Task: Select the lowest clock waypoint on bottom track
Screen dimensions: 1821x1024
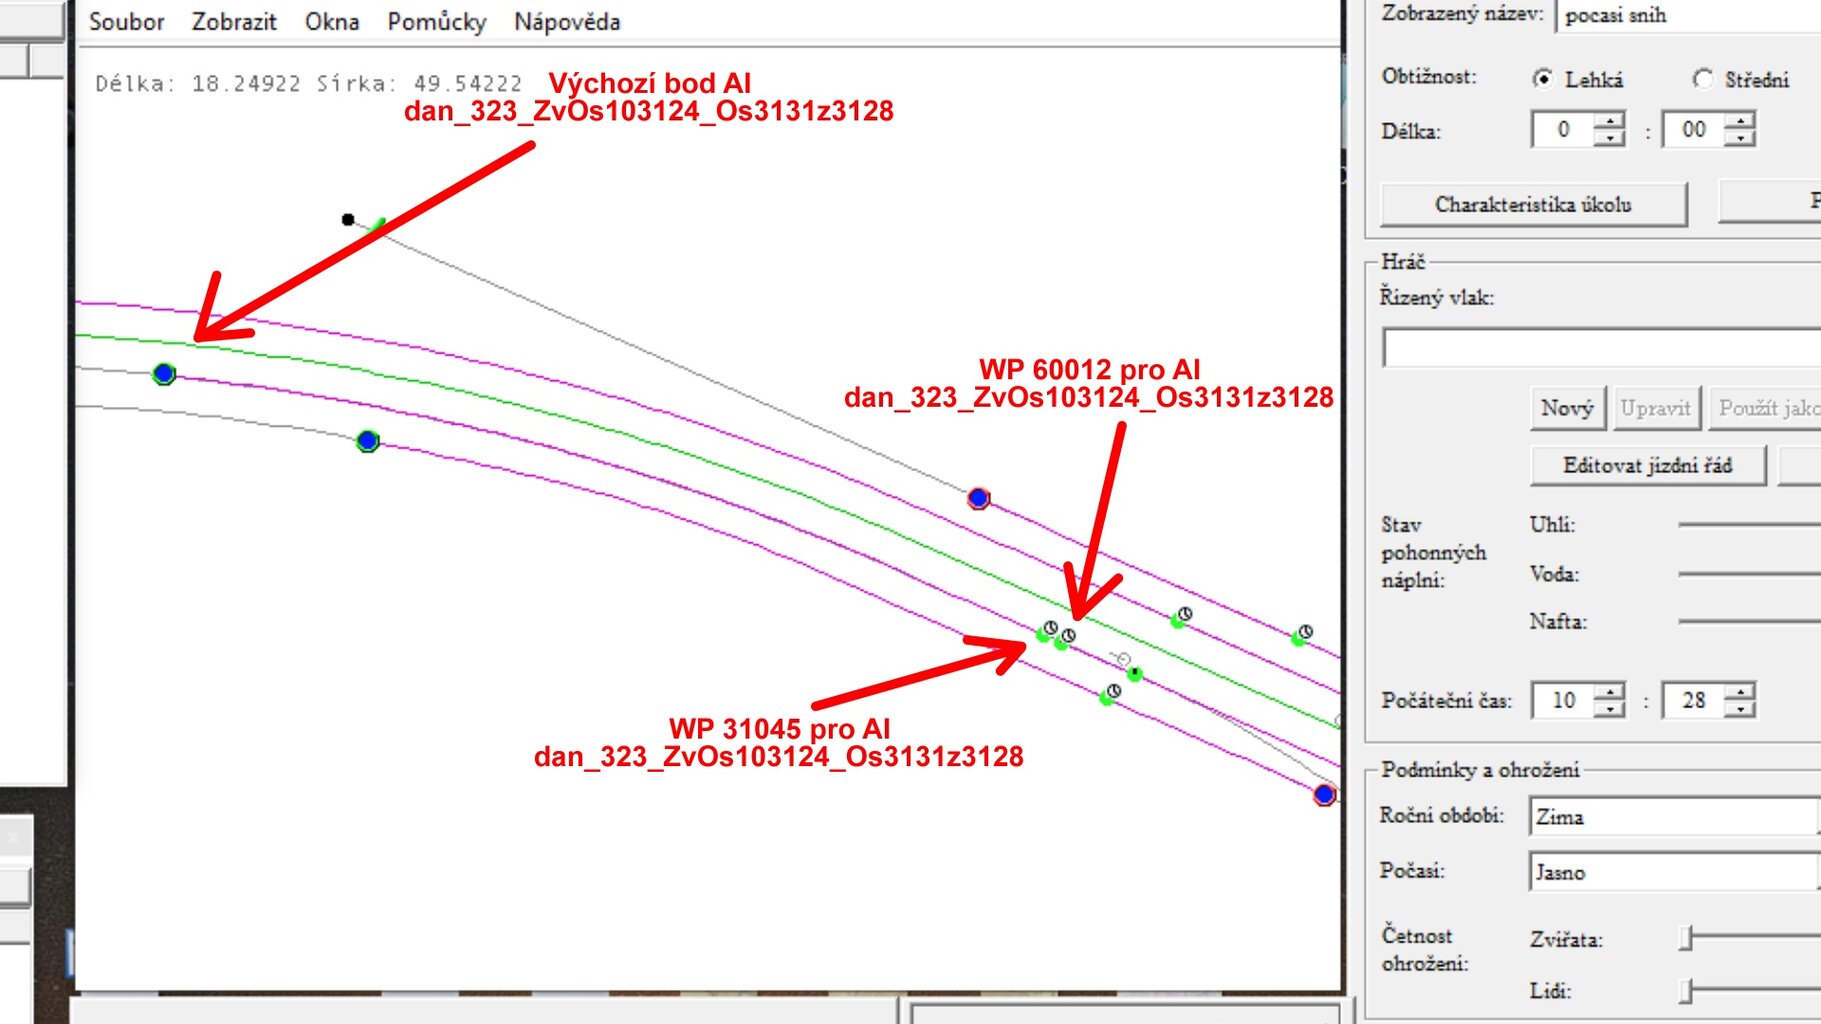Action: click(1110, 694)
